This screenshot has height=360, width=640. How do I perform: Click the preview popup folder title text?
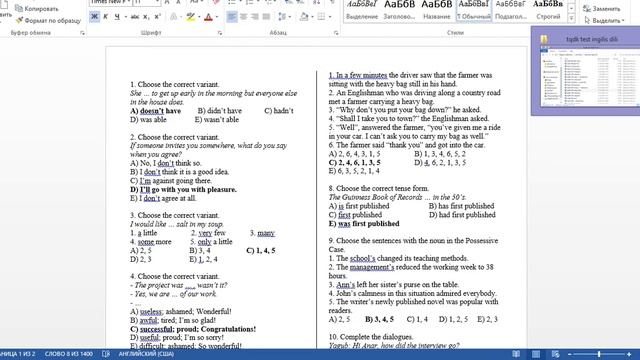pos(592,39)
